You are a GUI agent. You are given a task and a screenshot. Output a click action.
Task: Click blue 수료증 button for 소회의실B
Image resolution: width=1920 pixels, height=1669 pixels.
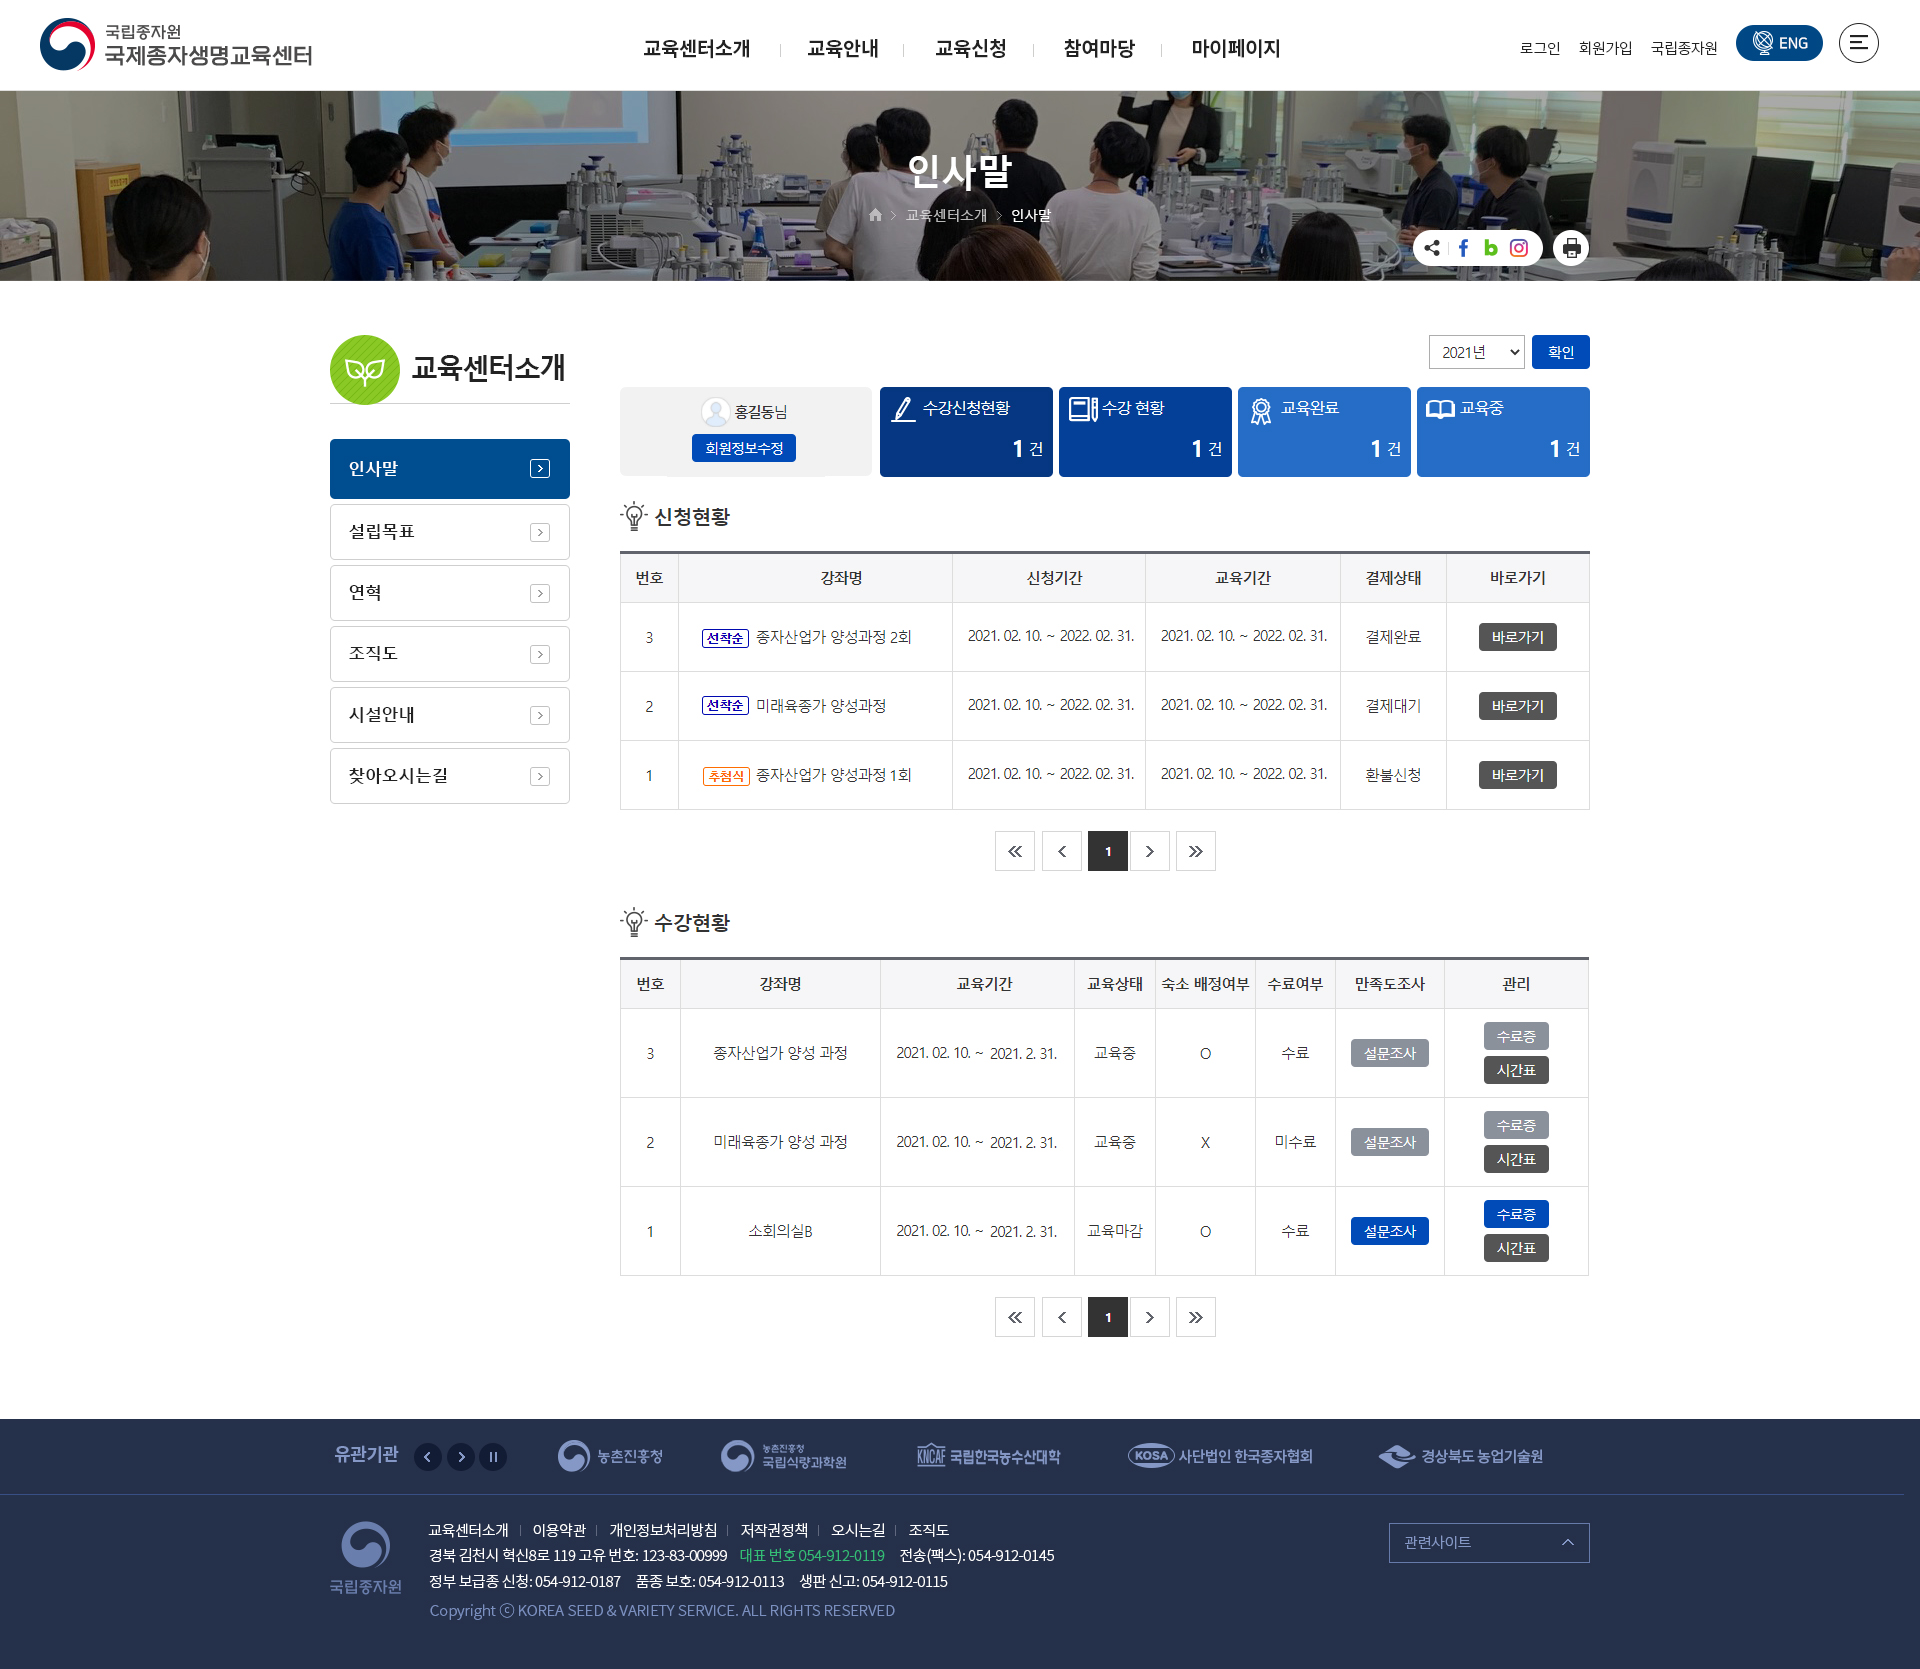coord(1516,1214)
